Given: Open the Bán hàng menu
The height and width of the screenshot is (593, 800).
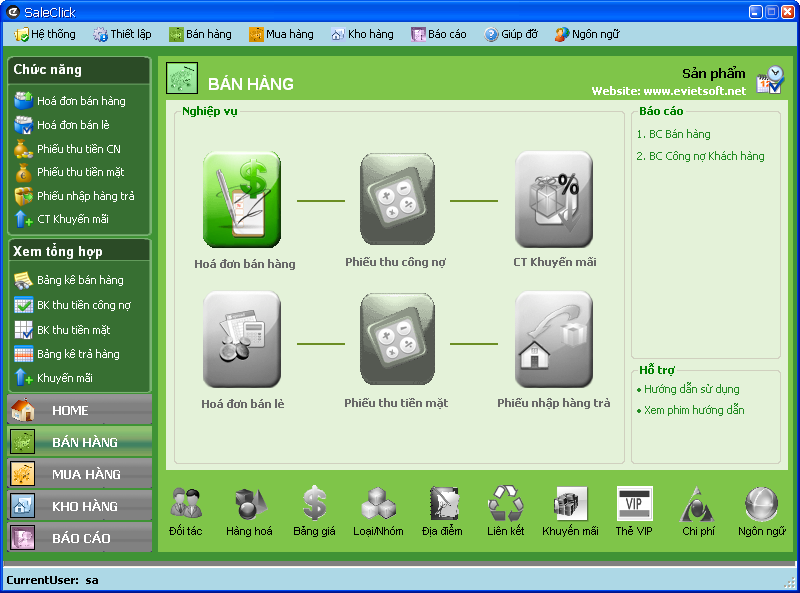Looking at the screenshot, I should coord(201,34).
